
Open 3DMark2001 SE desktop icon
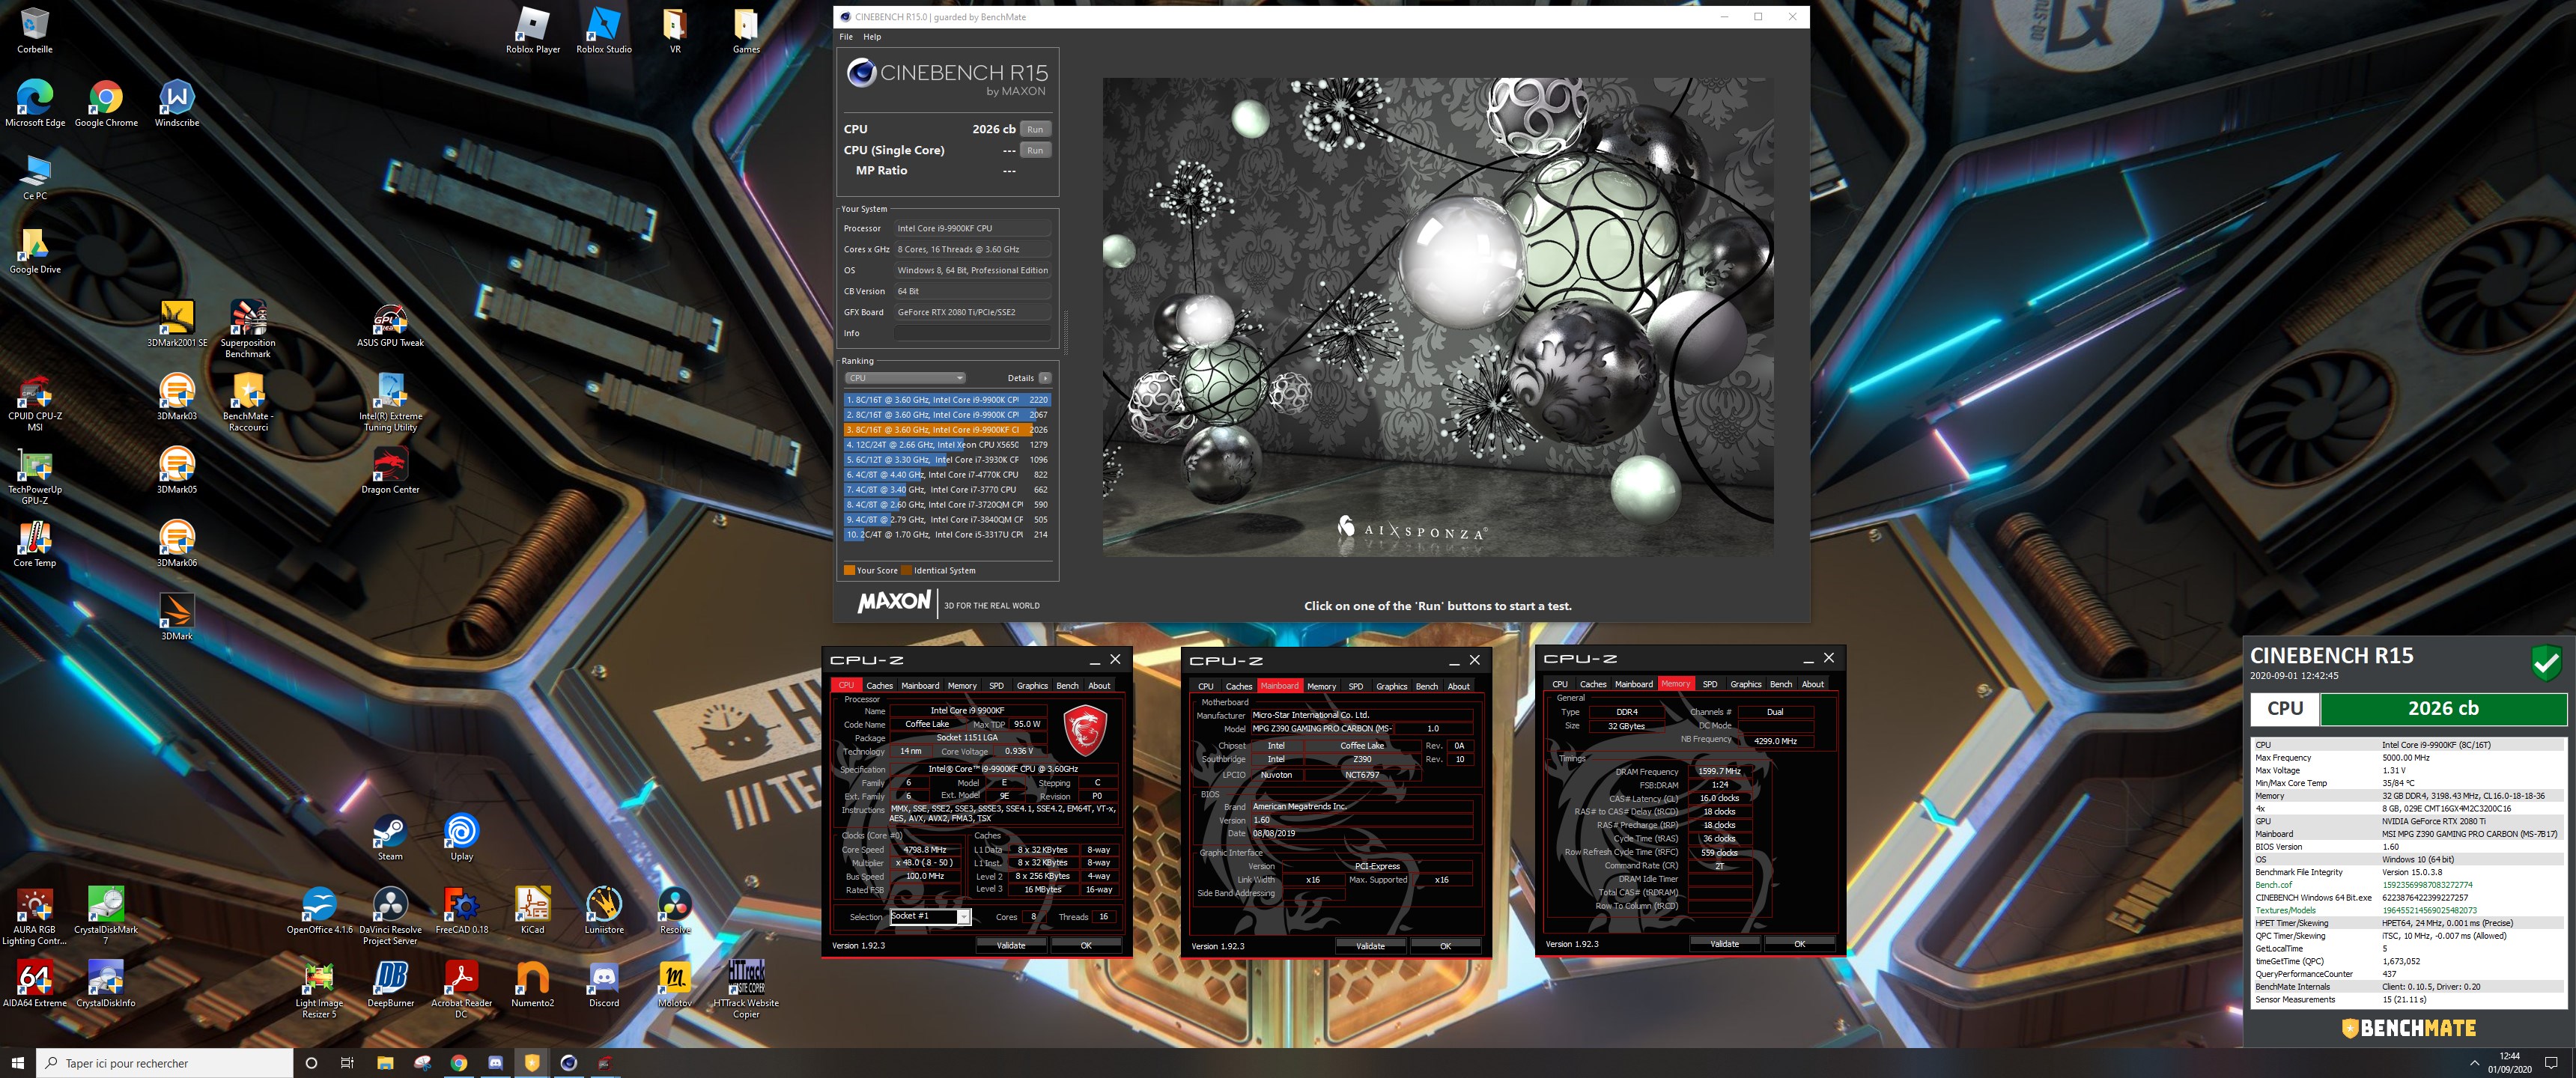177,324
